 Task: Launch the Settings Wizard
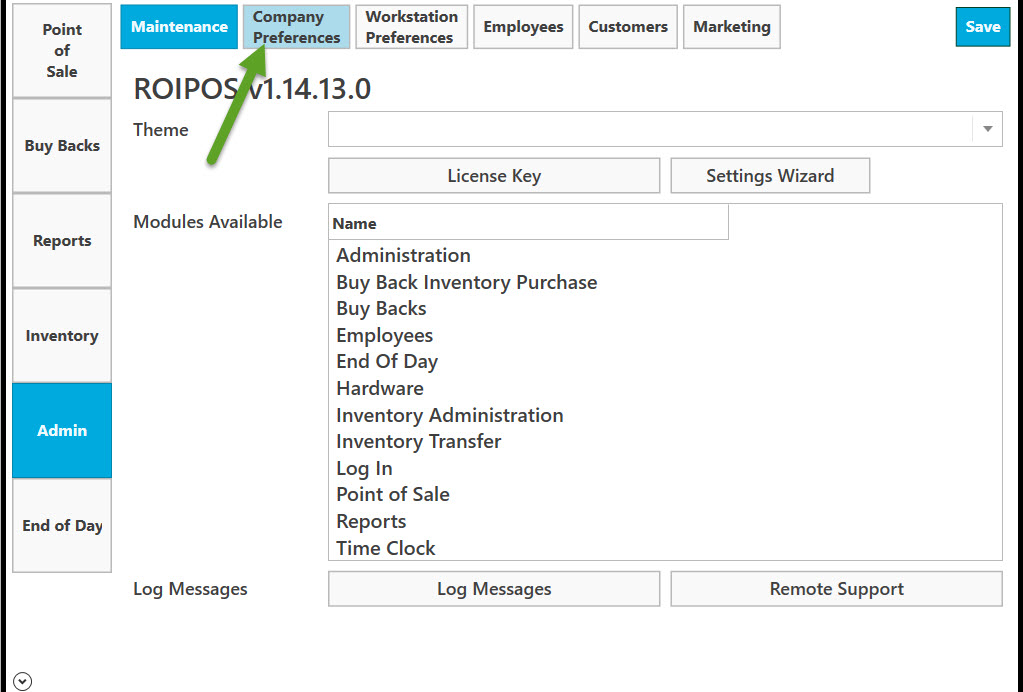(x=770, y=175)
